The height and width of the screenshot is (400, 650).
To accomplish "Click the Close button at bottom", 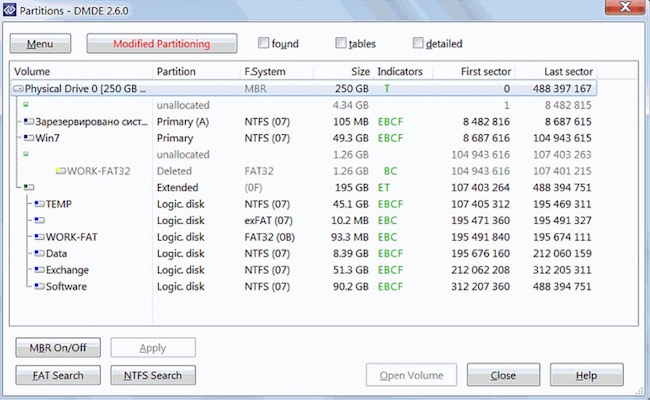I will coord(503,375).
